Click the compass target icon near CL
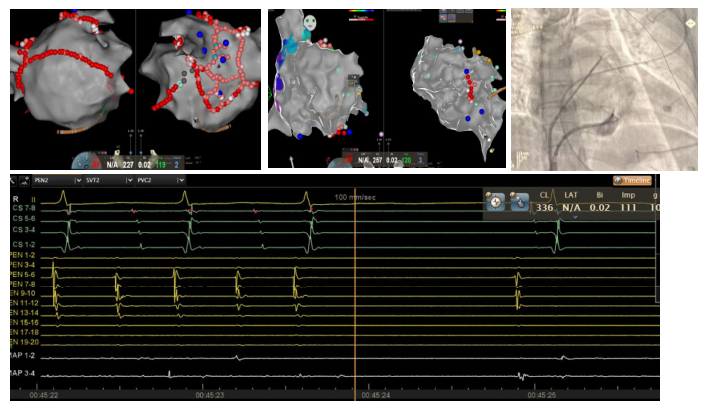707x414 pixels. pos(495,201)
